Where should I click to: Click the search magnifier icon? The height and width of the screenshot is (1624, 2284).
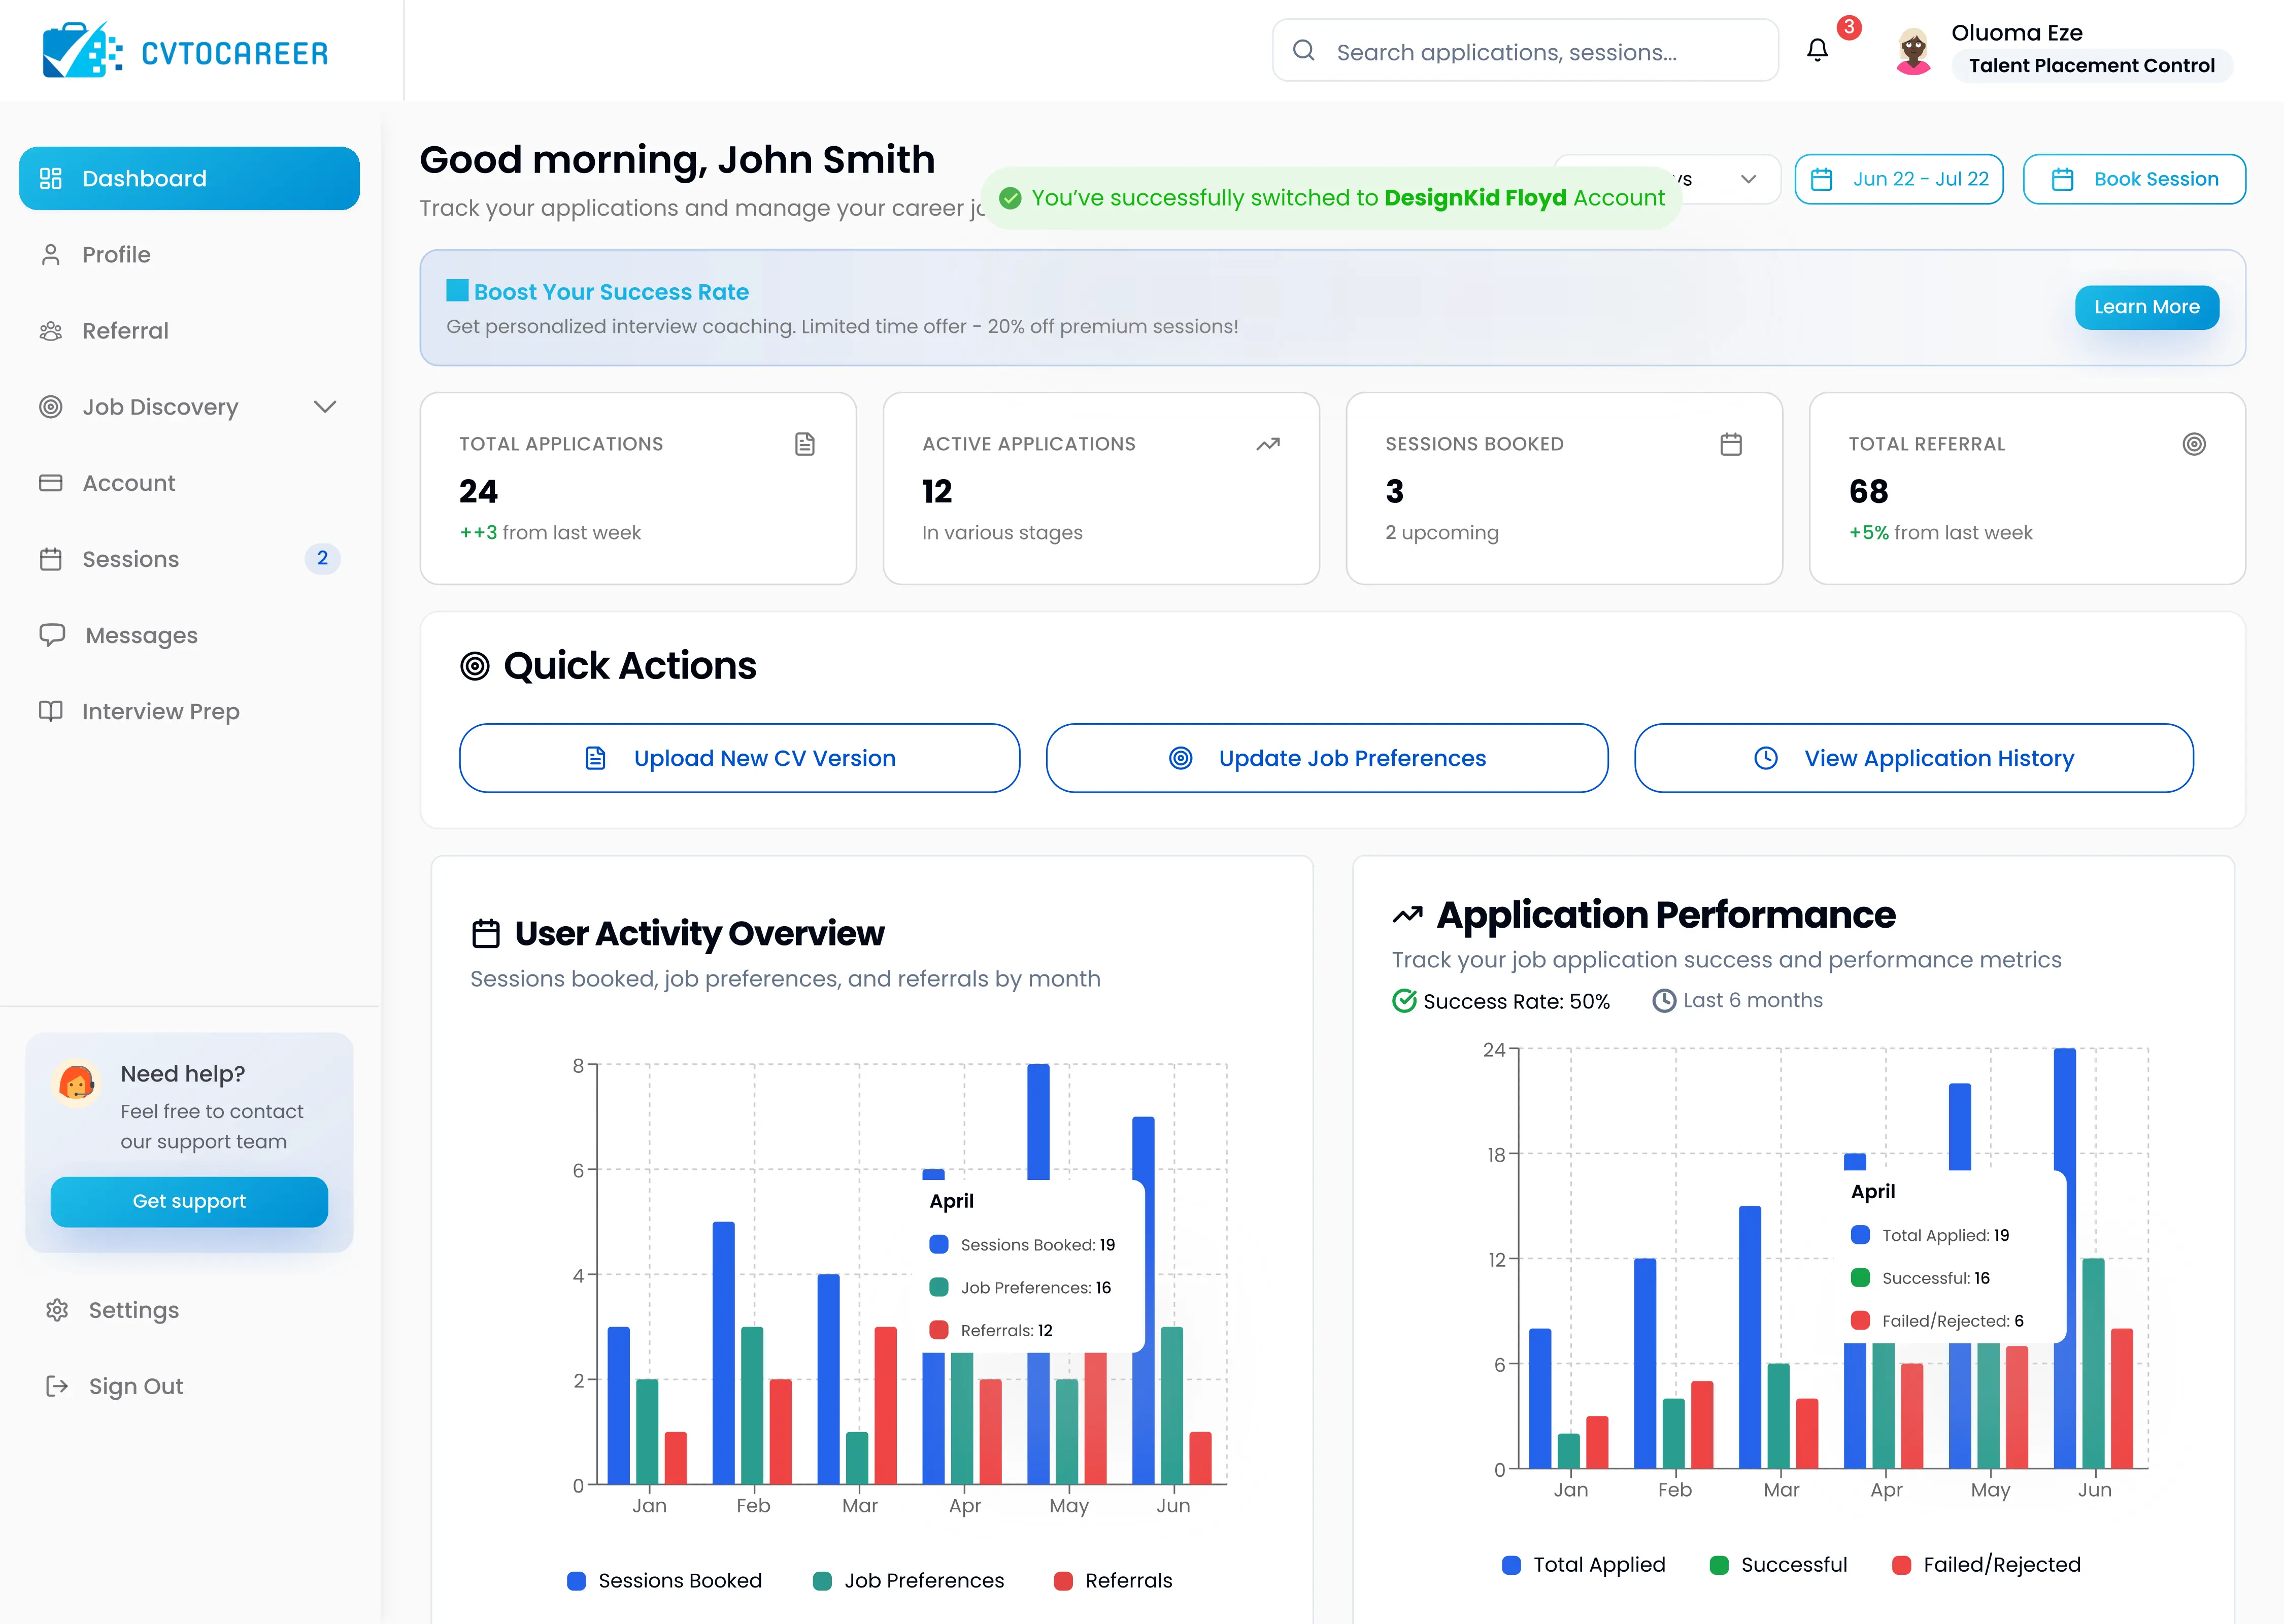[1303, 50]
